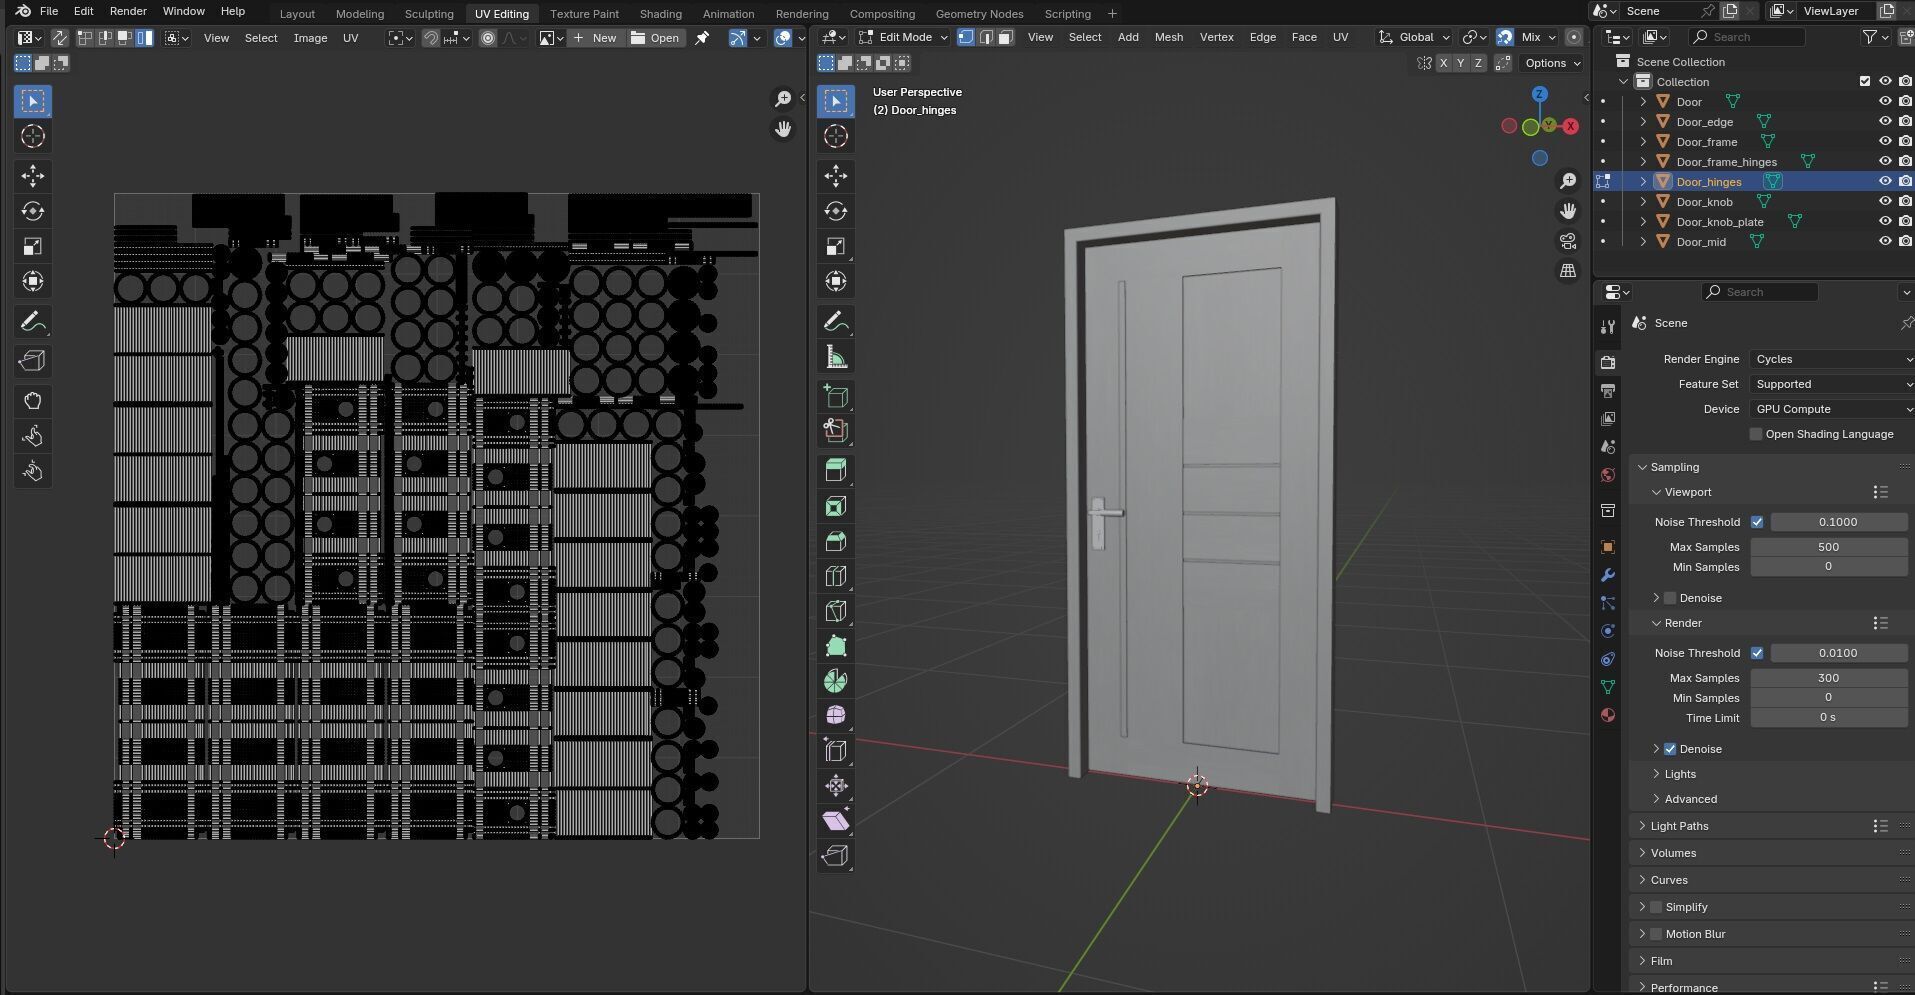This screenshot has width=1915, height=995.
Task: Switch to the Shading workspace tab
Action: point(660,14)
